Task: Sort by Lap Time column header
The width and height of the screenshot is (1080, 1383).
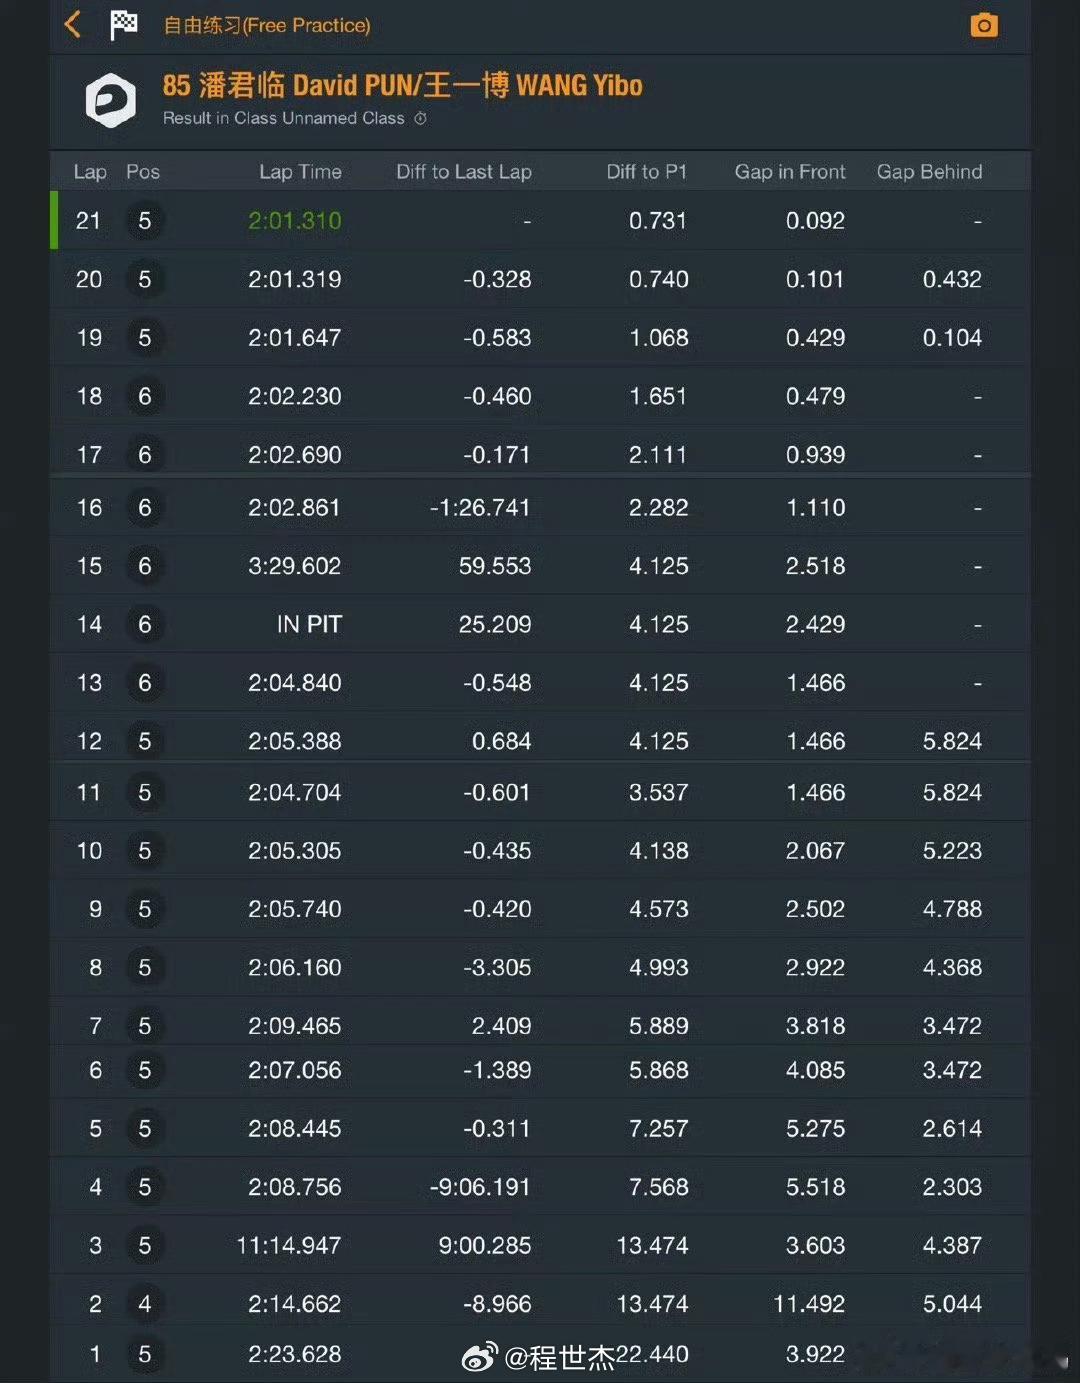Action: pos(300,171)
